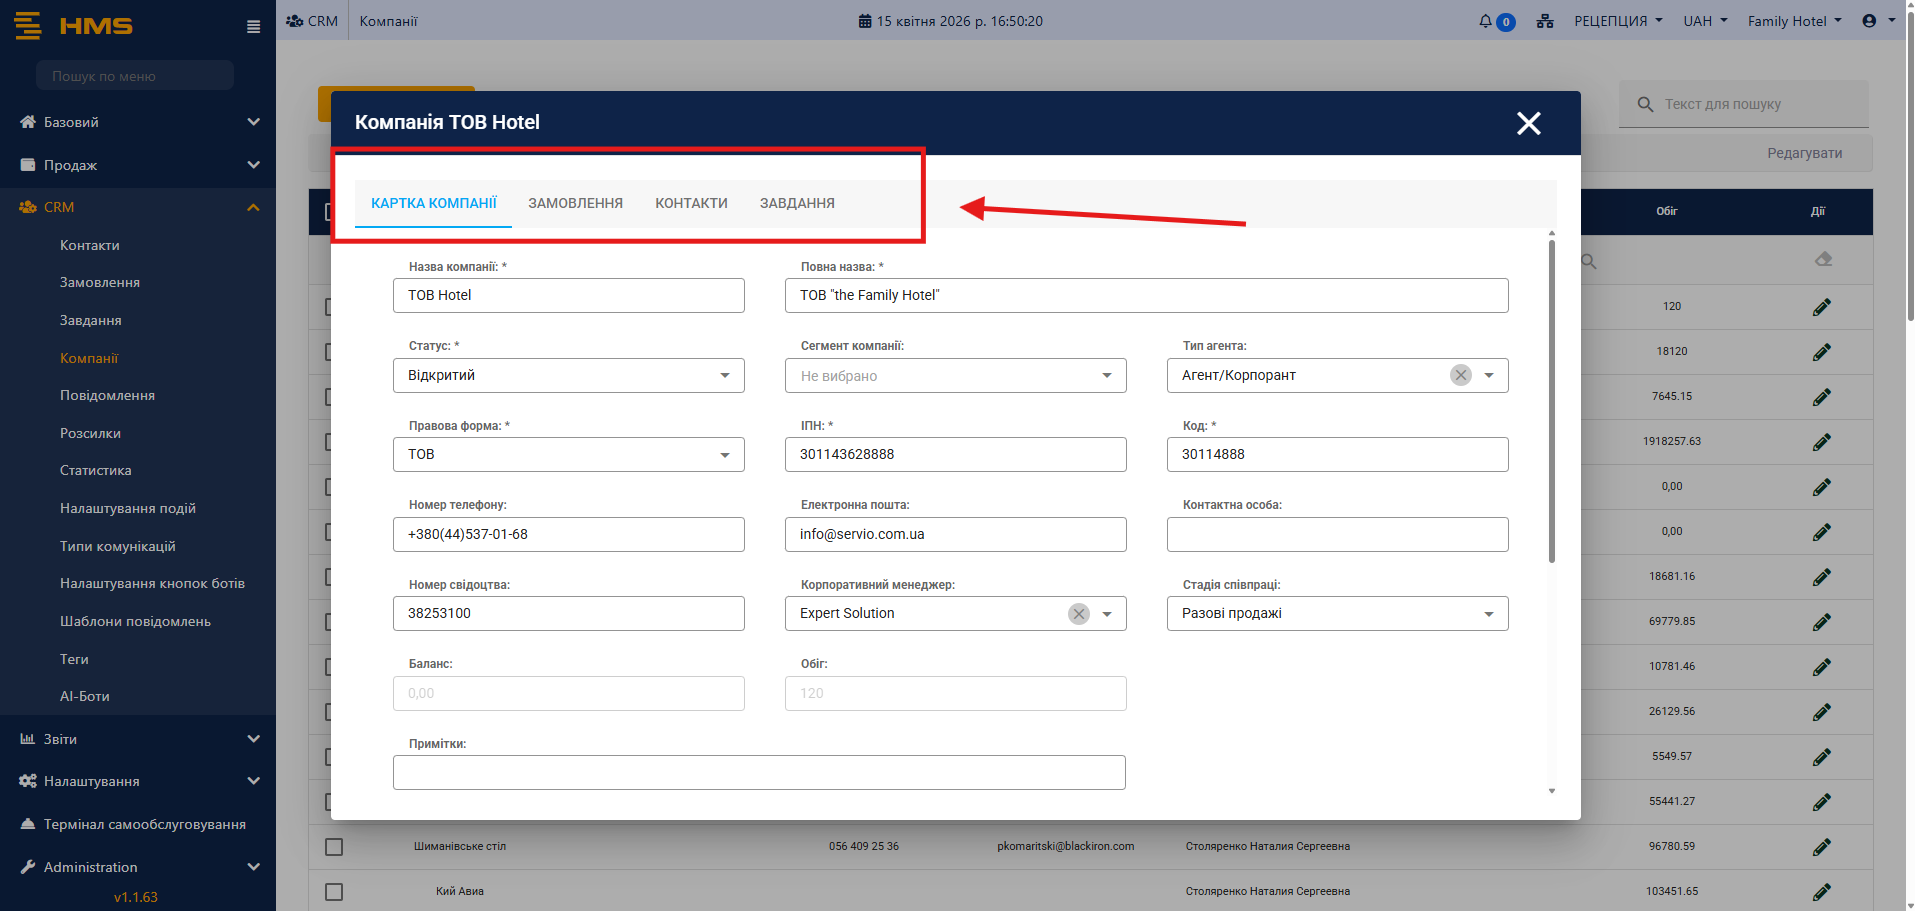Clear the Корпоративний менеджер value
Screen dimensions: 1915x911
tap(1078, 614)
